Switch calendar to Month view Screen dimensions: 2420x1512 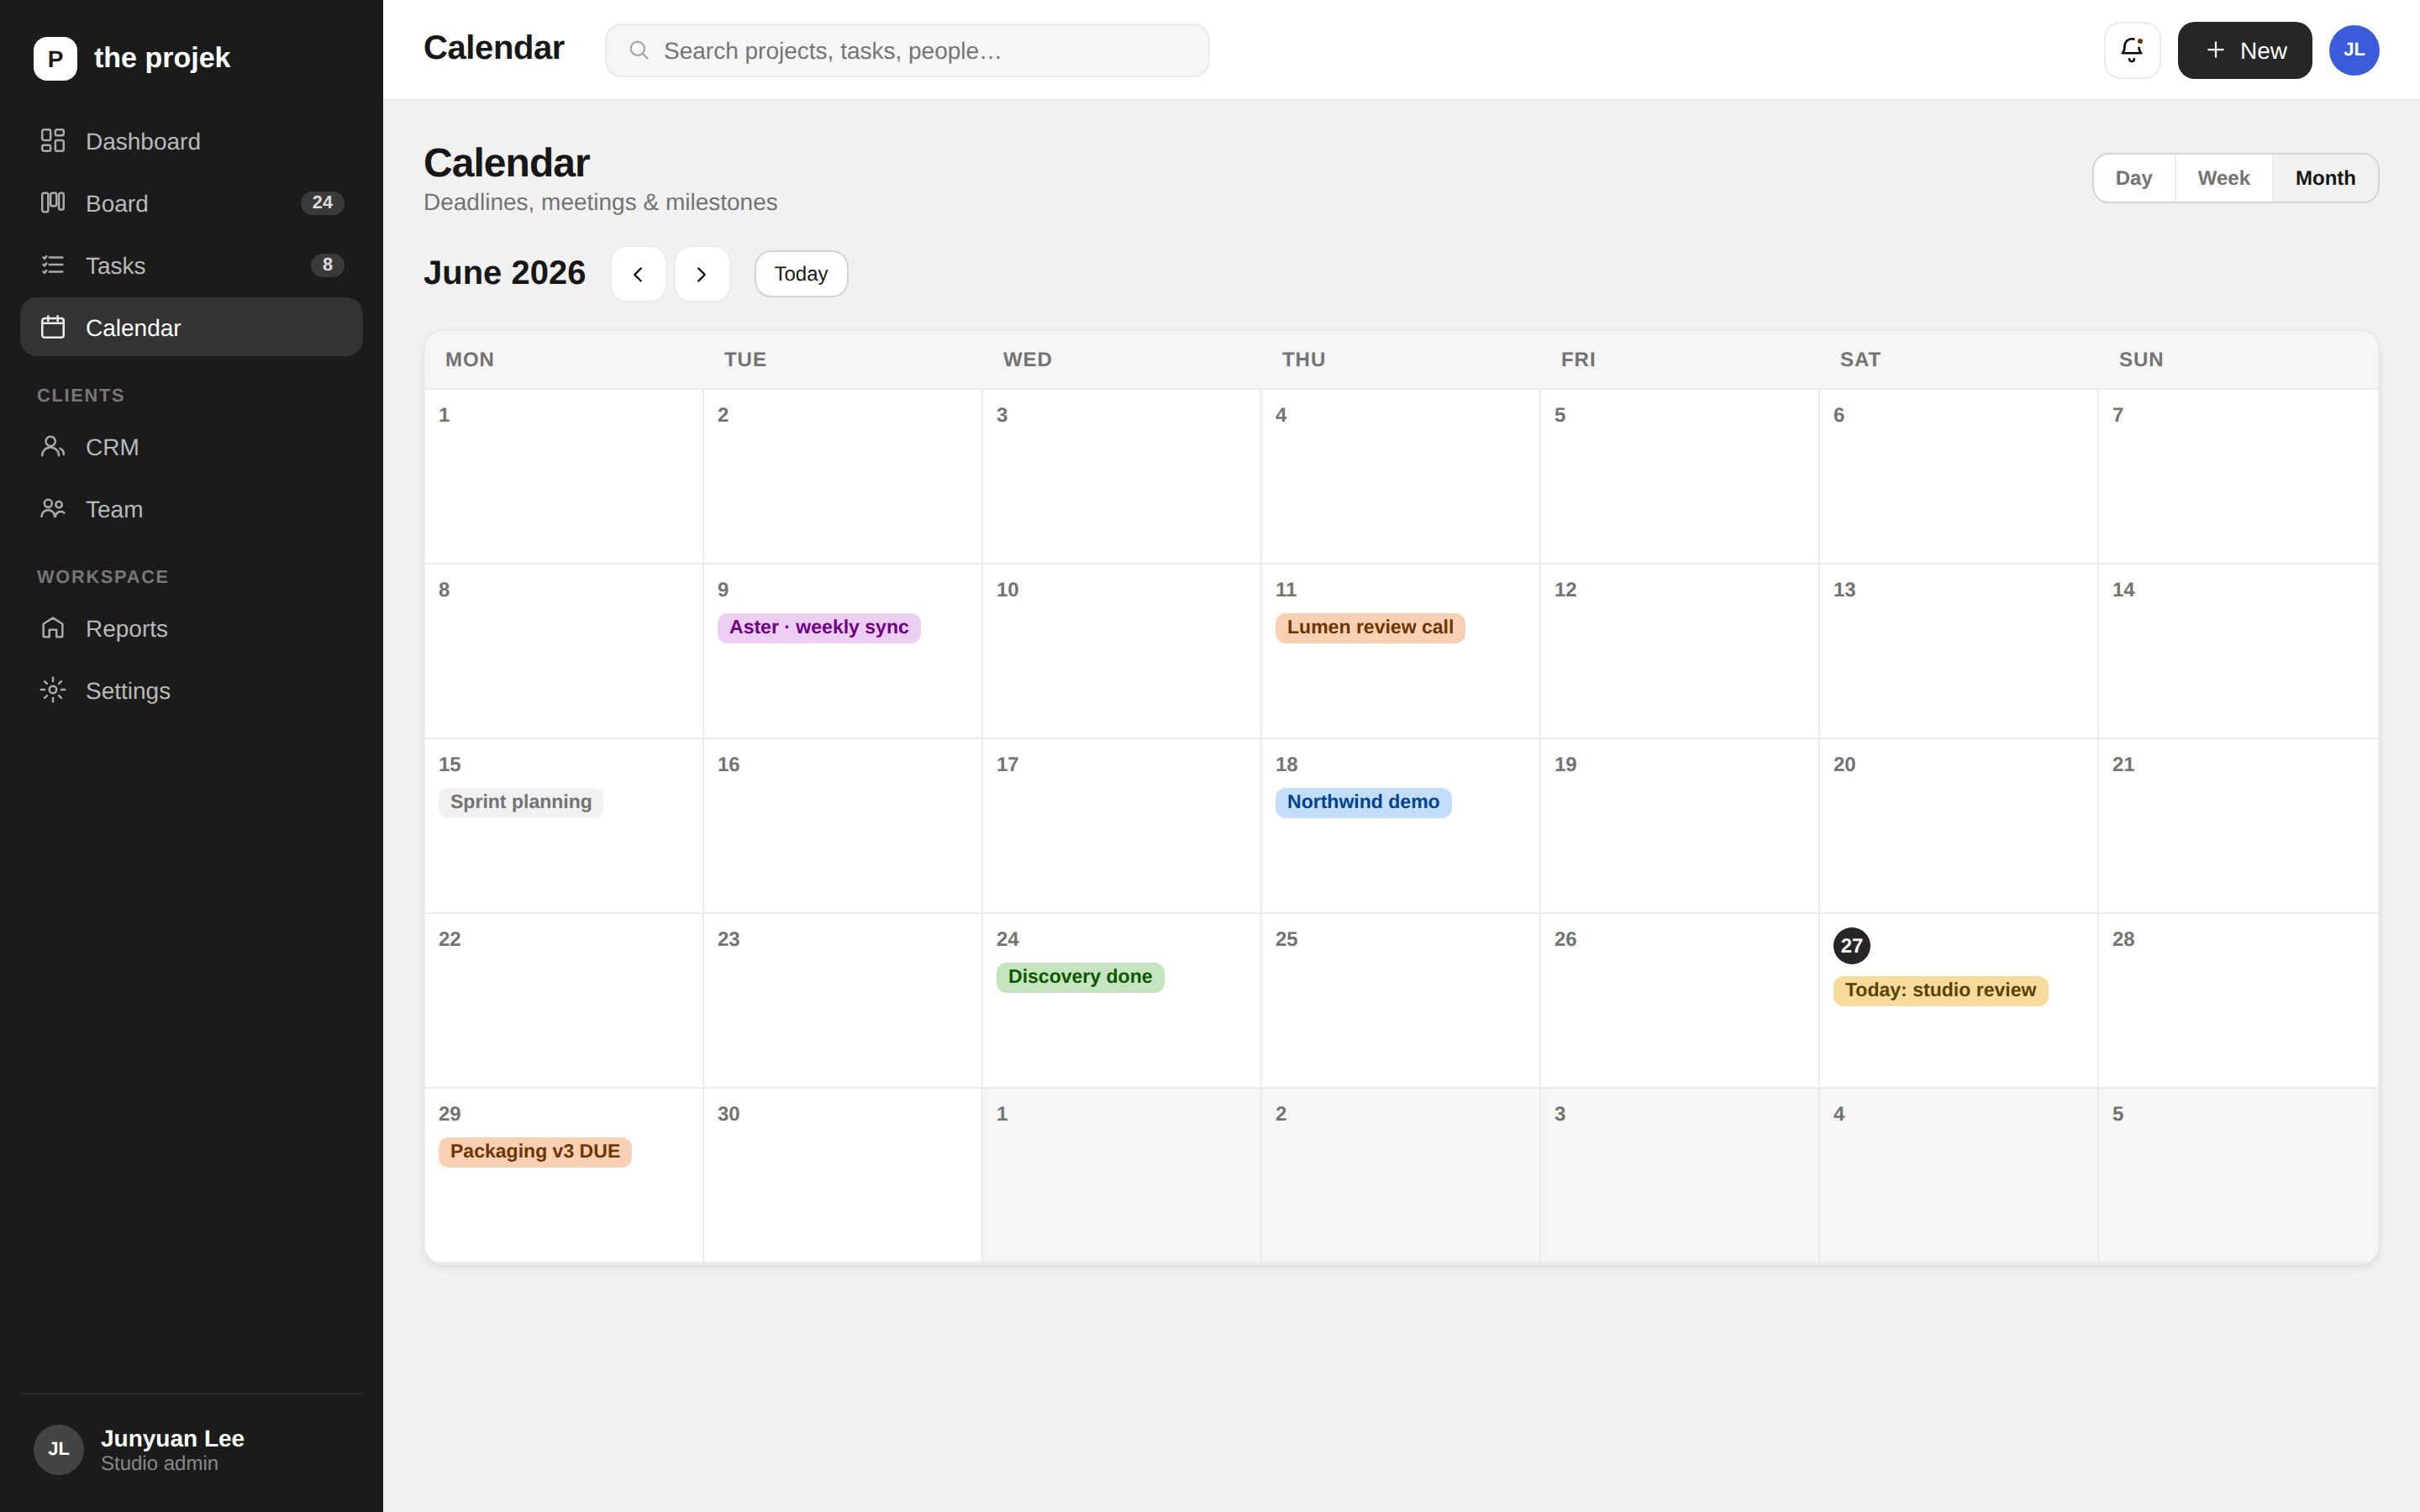[x=2325, y=178]
